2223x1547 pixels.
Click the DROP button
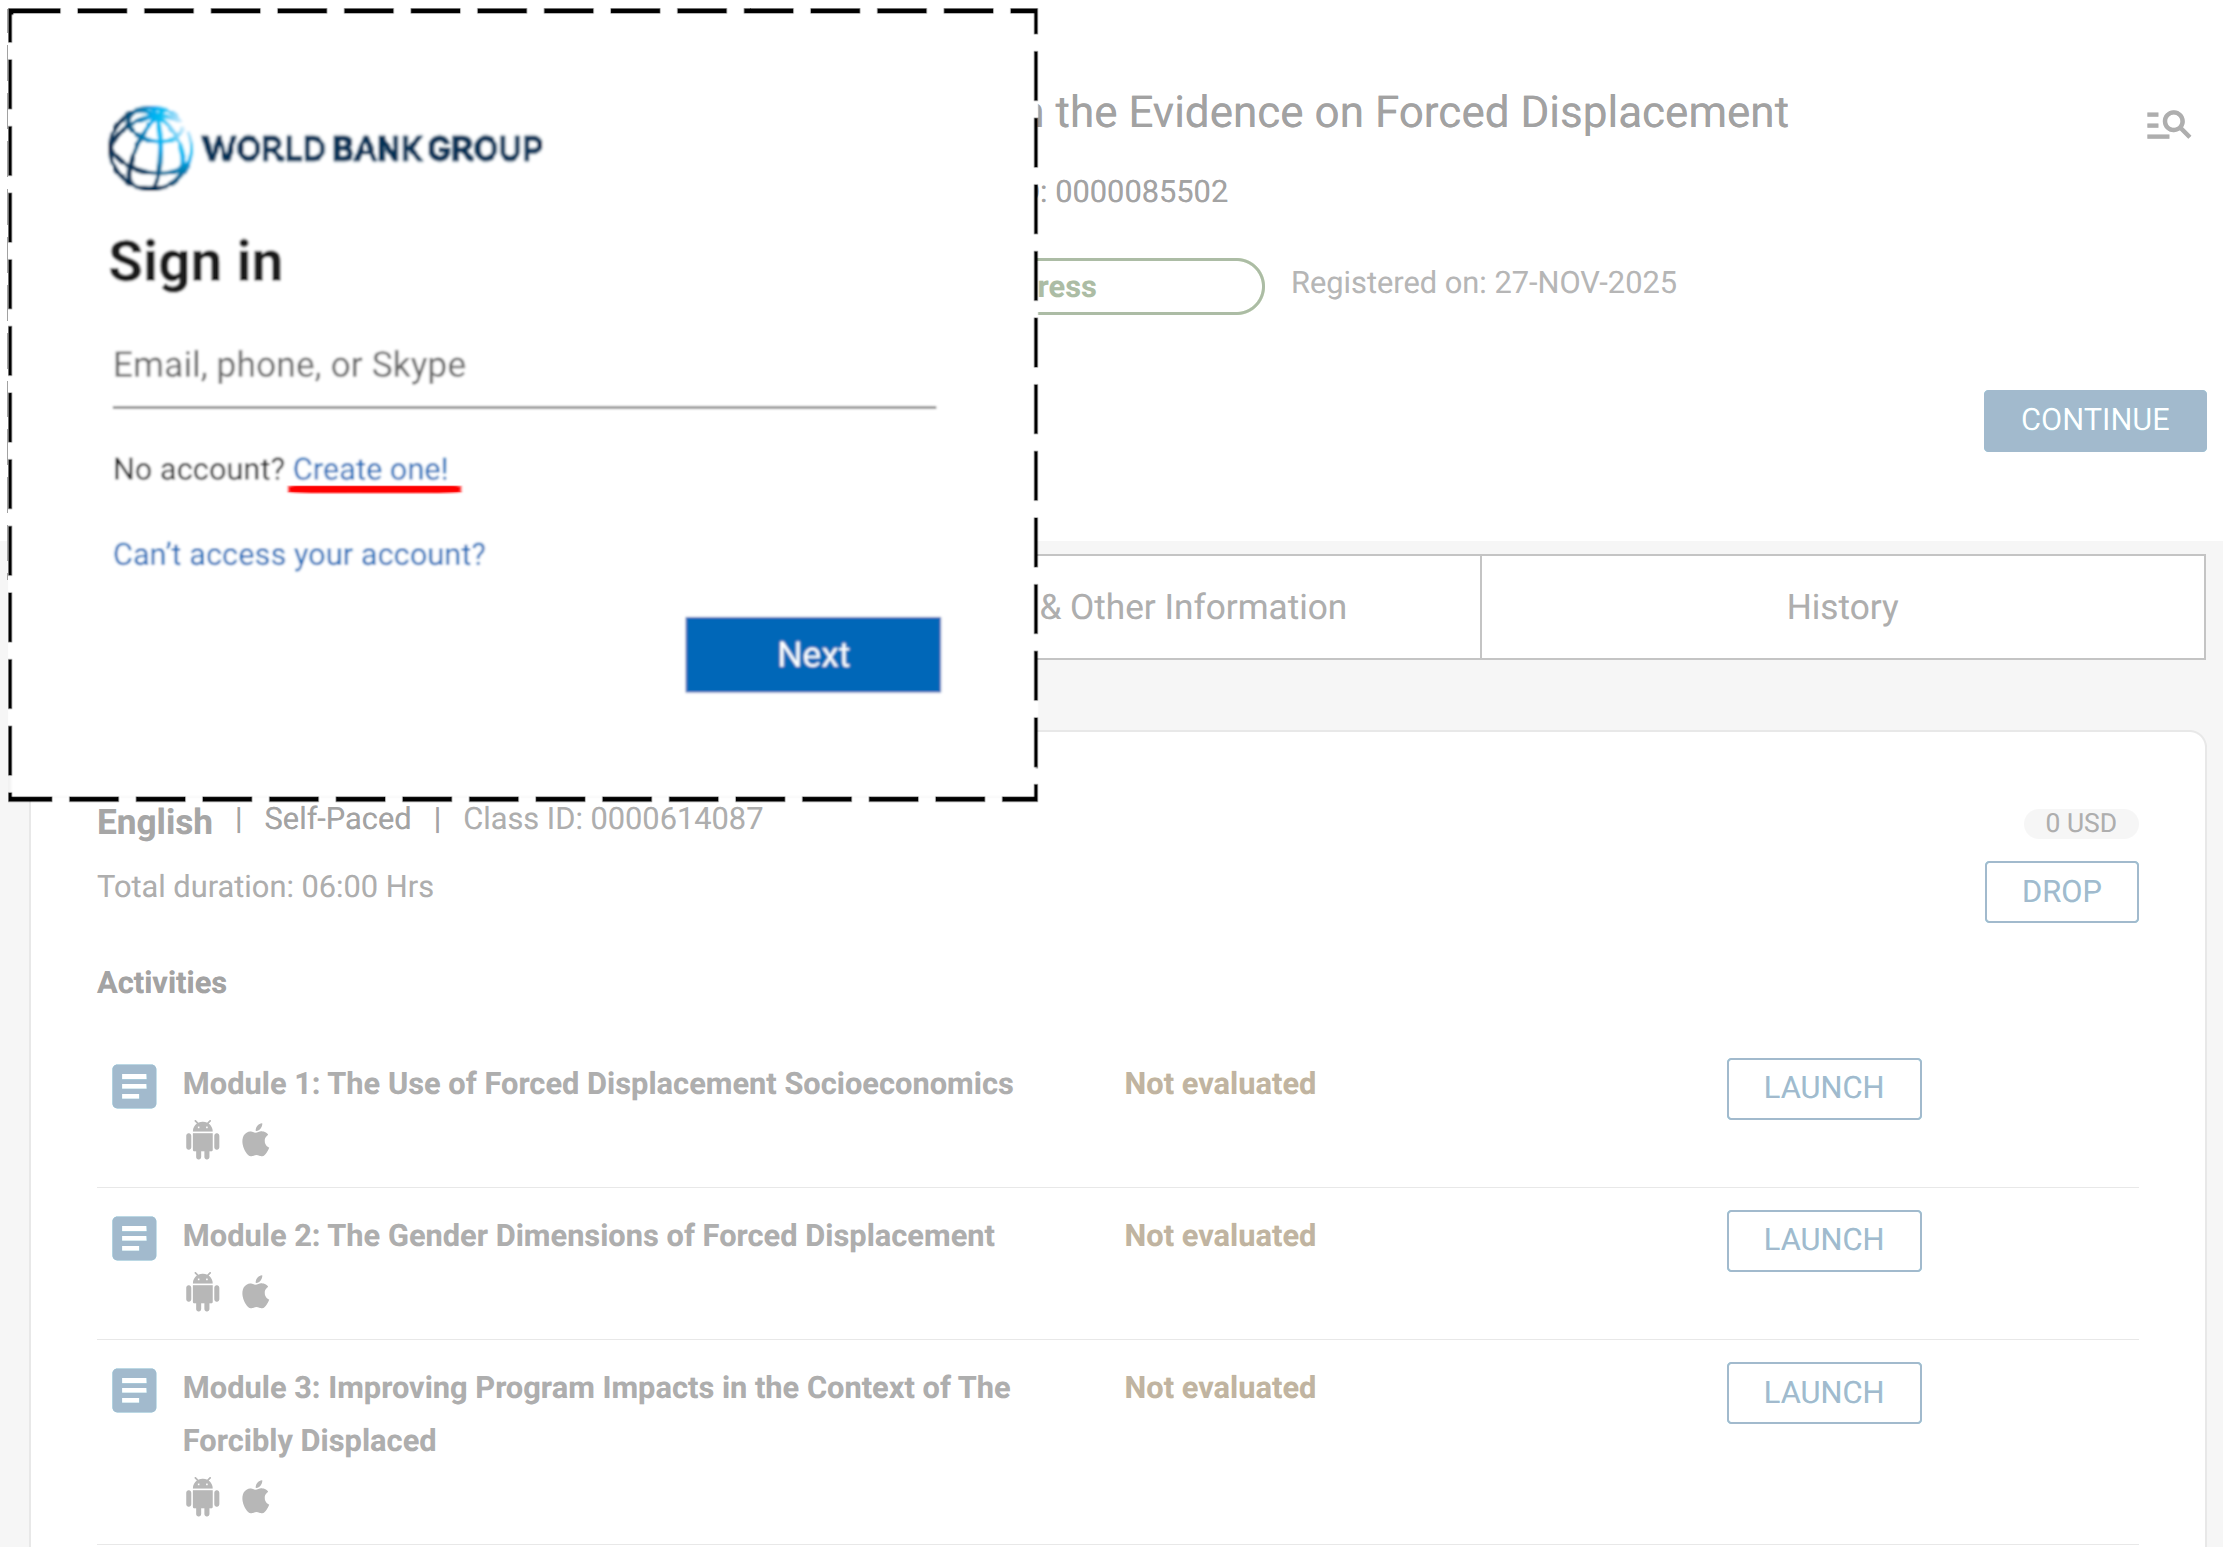click(x=2061, y=891)
